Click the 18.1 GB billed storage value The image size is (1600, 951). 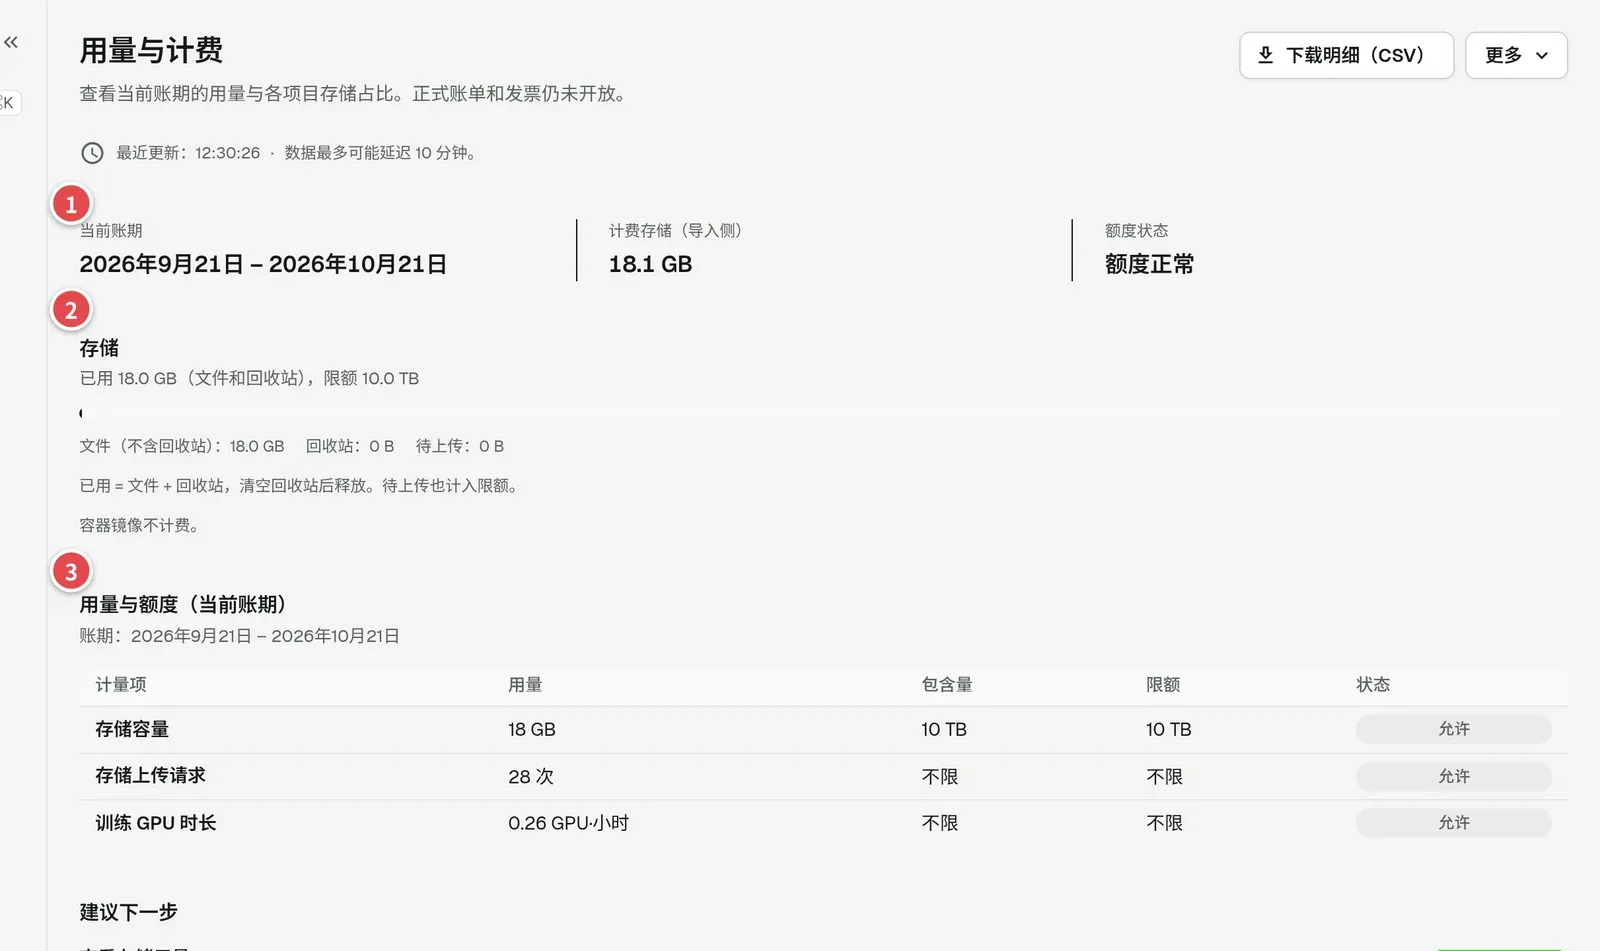(650, 264)
